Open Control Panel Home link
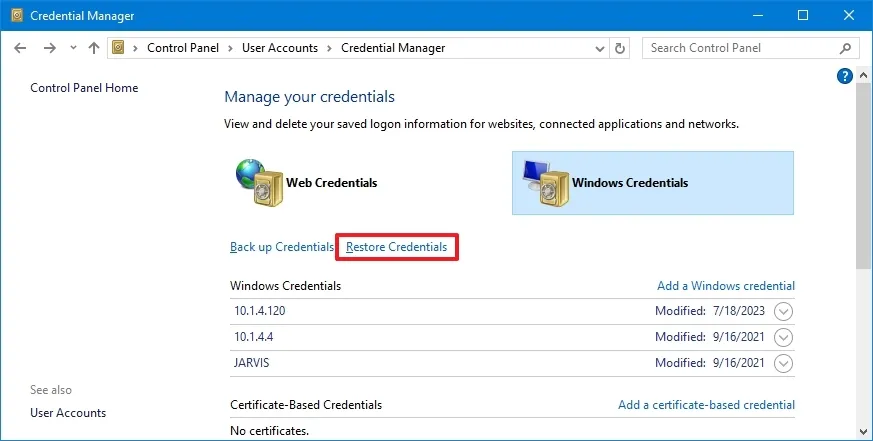Screen dimensions: 873x441 tap(84, 87)
